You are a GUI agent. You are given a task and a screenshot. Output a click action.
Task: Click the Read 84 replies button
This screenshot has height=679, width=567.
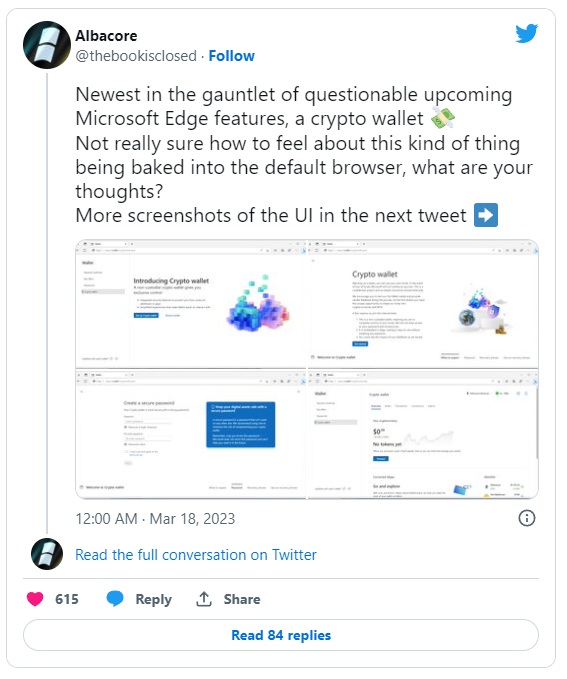(281, 635)
